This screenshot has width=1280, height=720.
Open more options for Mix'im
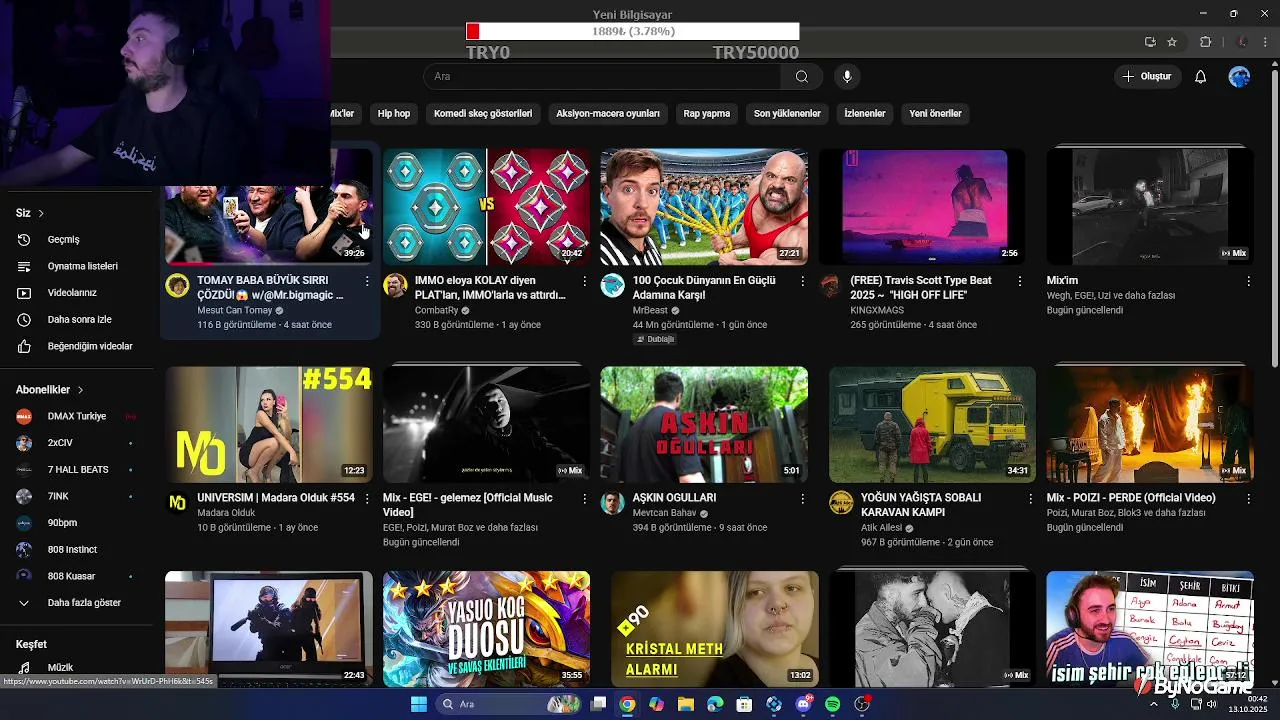(x=1248, y=281)
